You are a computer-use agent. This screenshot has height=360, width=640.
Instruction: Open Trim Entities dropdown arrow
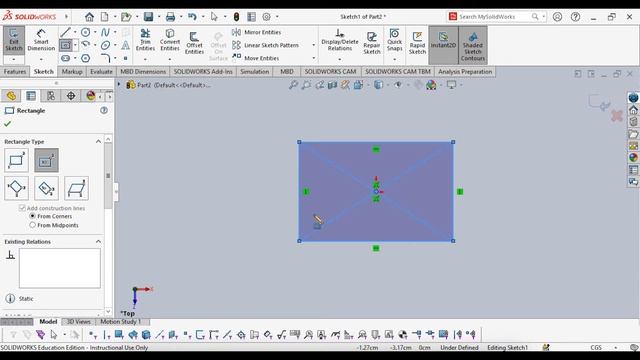tap(145, 59)
